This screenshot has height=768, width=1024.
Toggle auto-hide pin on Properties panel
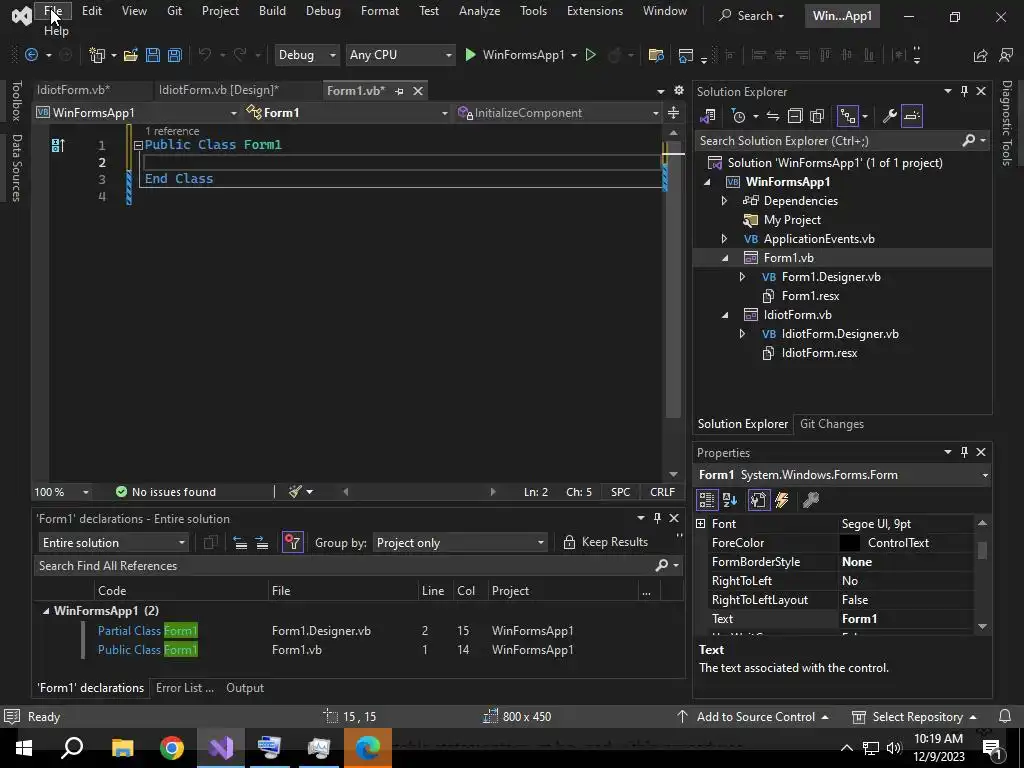point(964,452)
